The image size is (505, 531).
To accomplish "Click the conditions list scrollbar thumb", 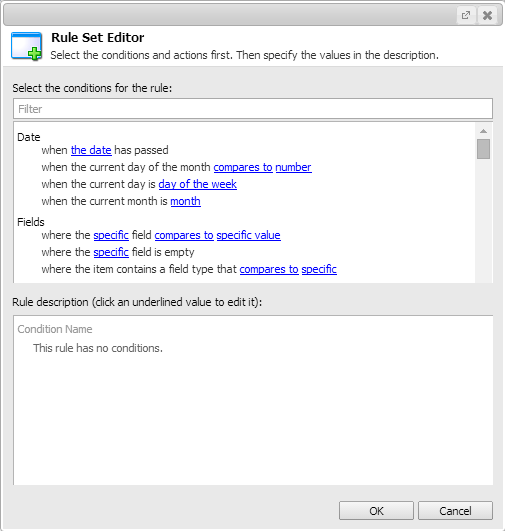I will (x=483, y=149).
